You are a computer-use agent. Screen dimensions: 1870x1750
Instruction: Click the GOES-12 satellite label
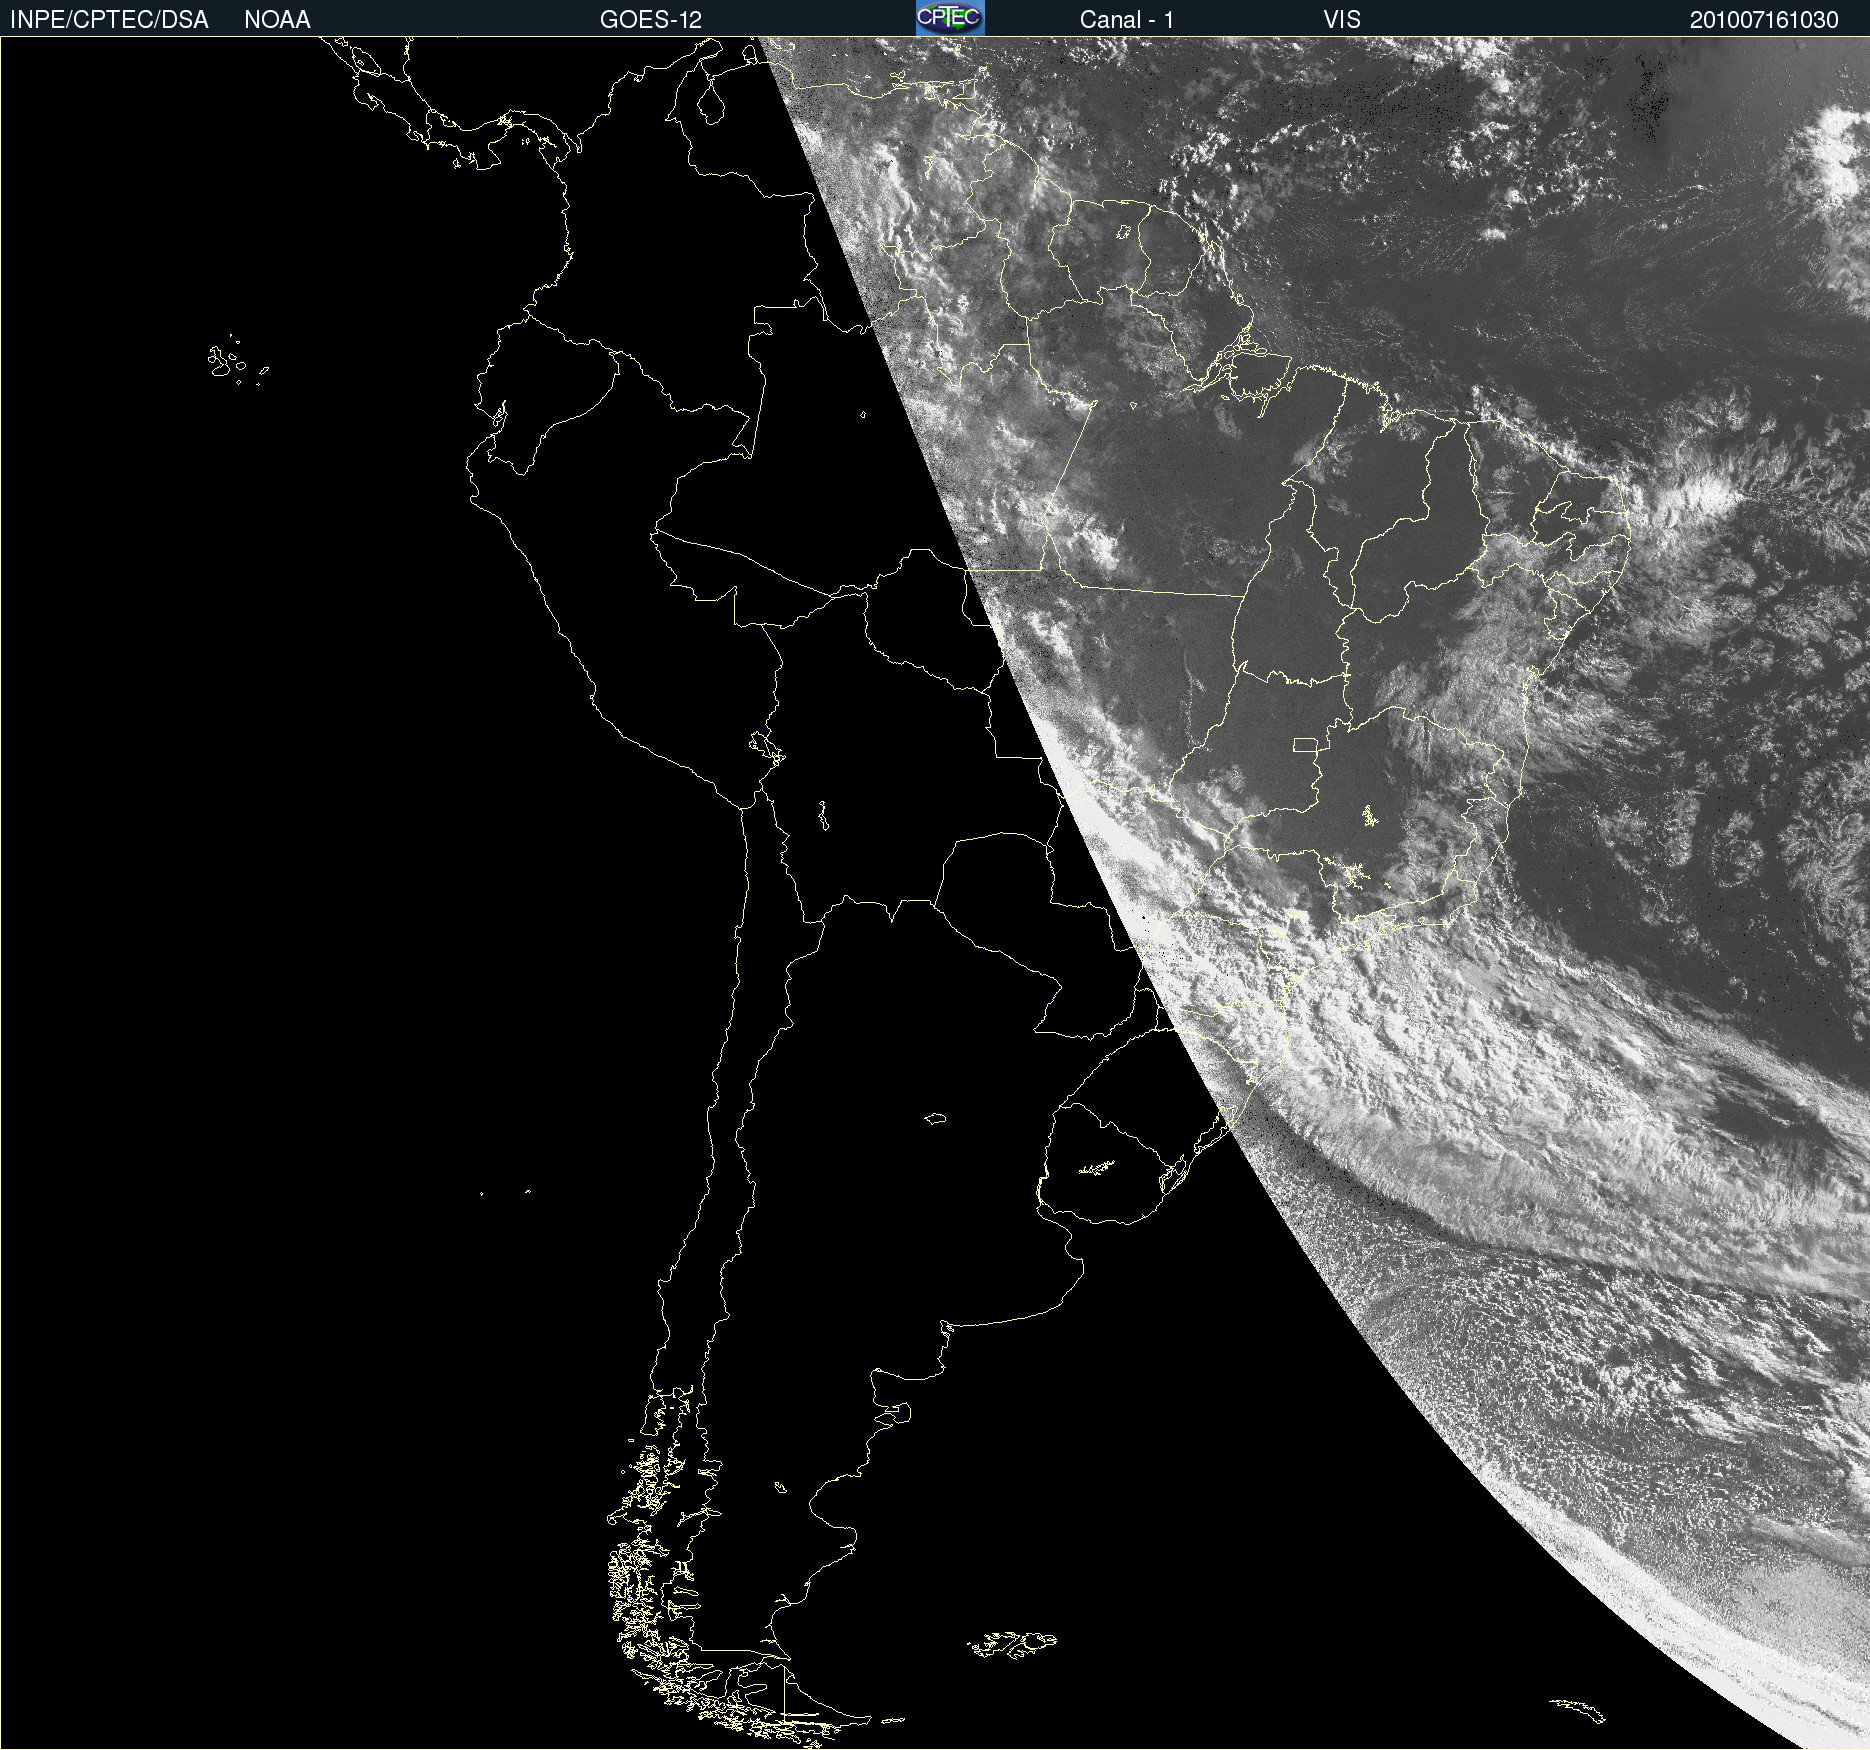coord(651,20)
